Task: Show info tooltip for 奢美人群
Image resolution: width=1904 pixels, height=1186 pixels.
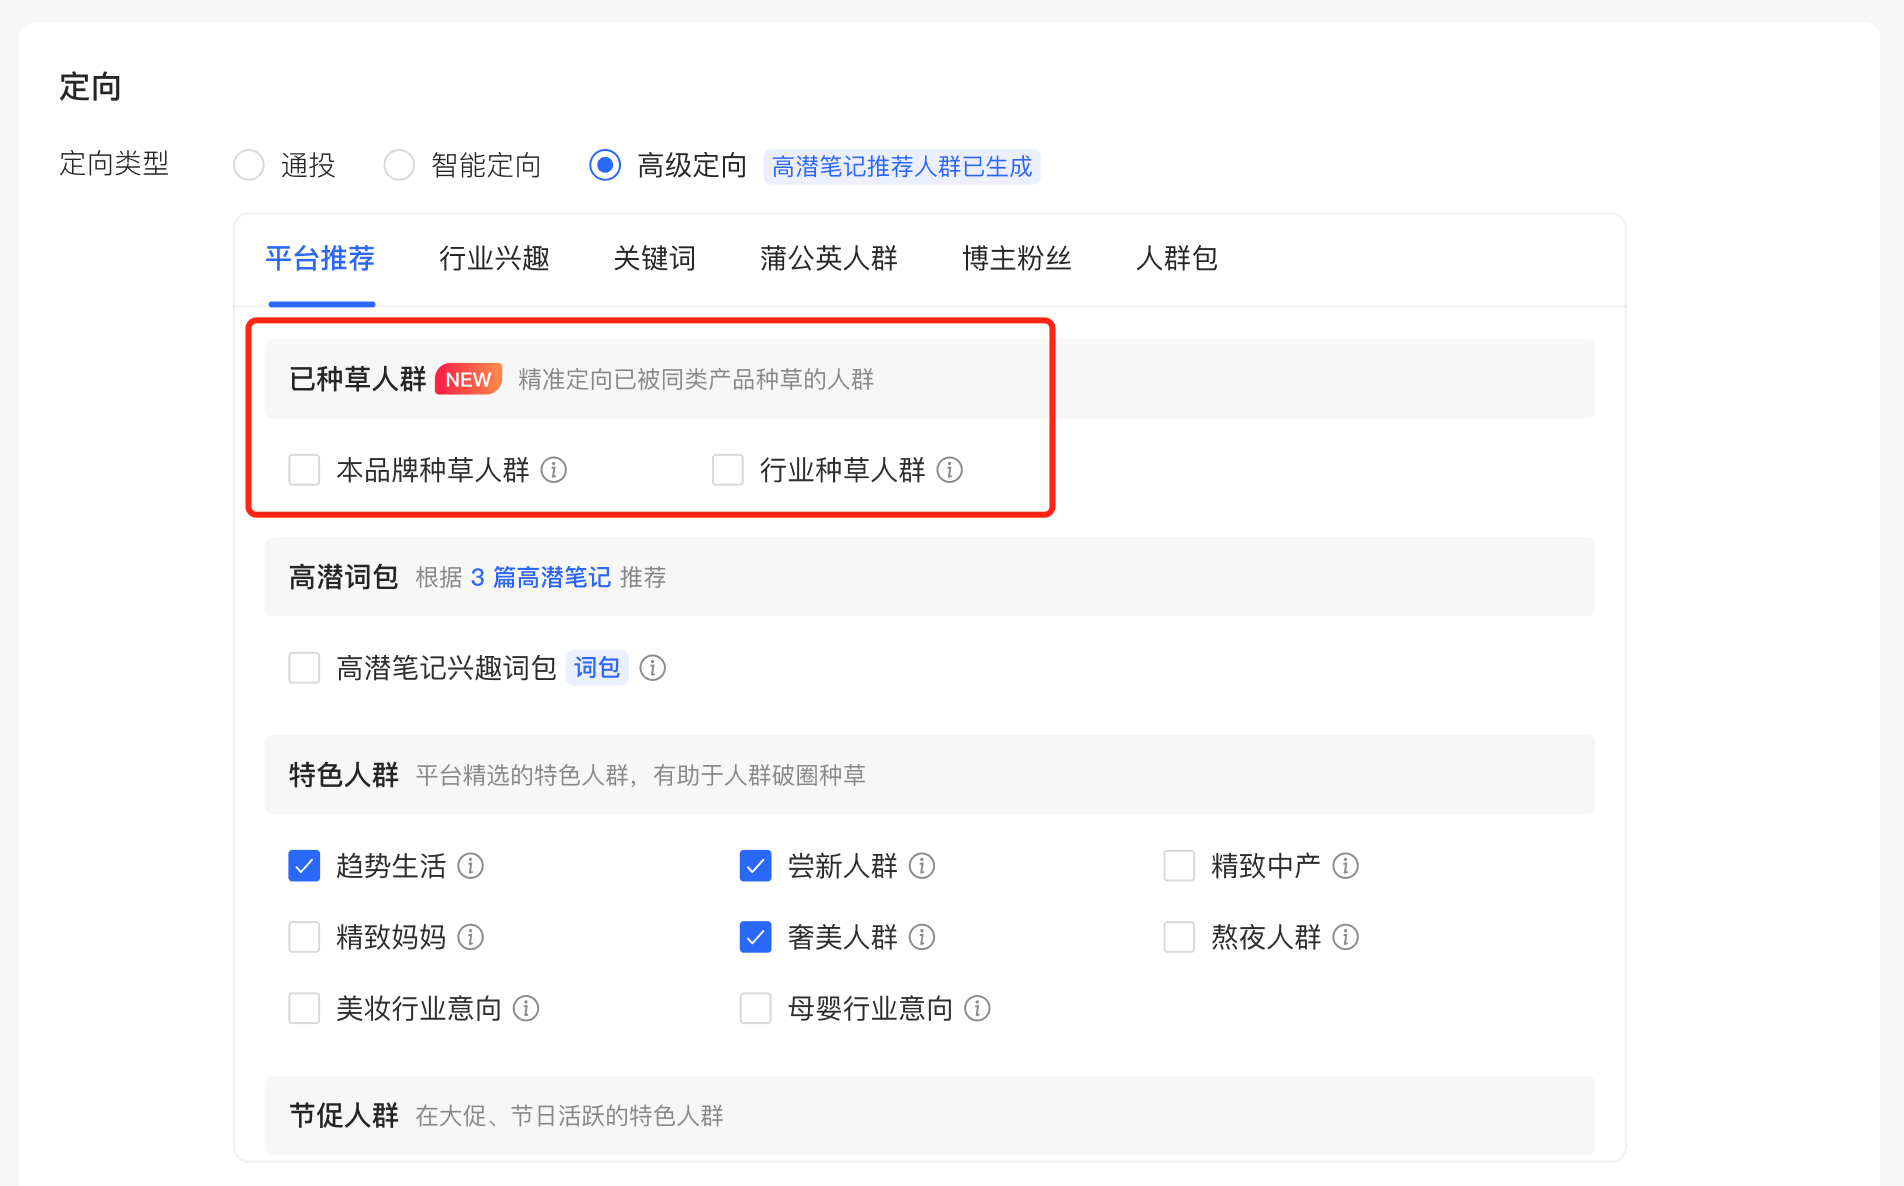Action: coord(922,937)
